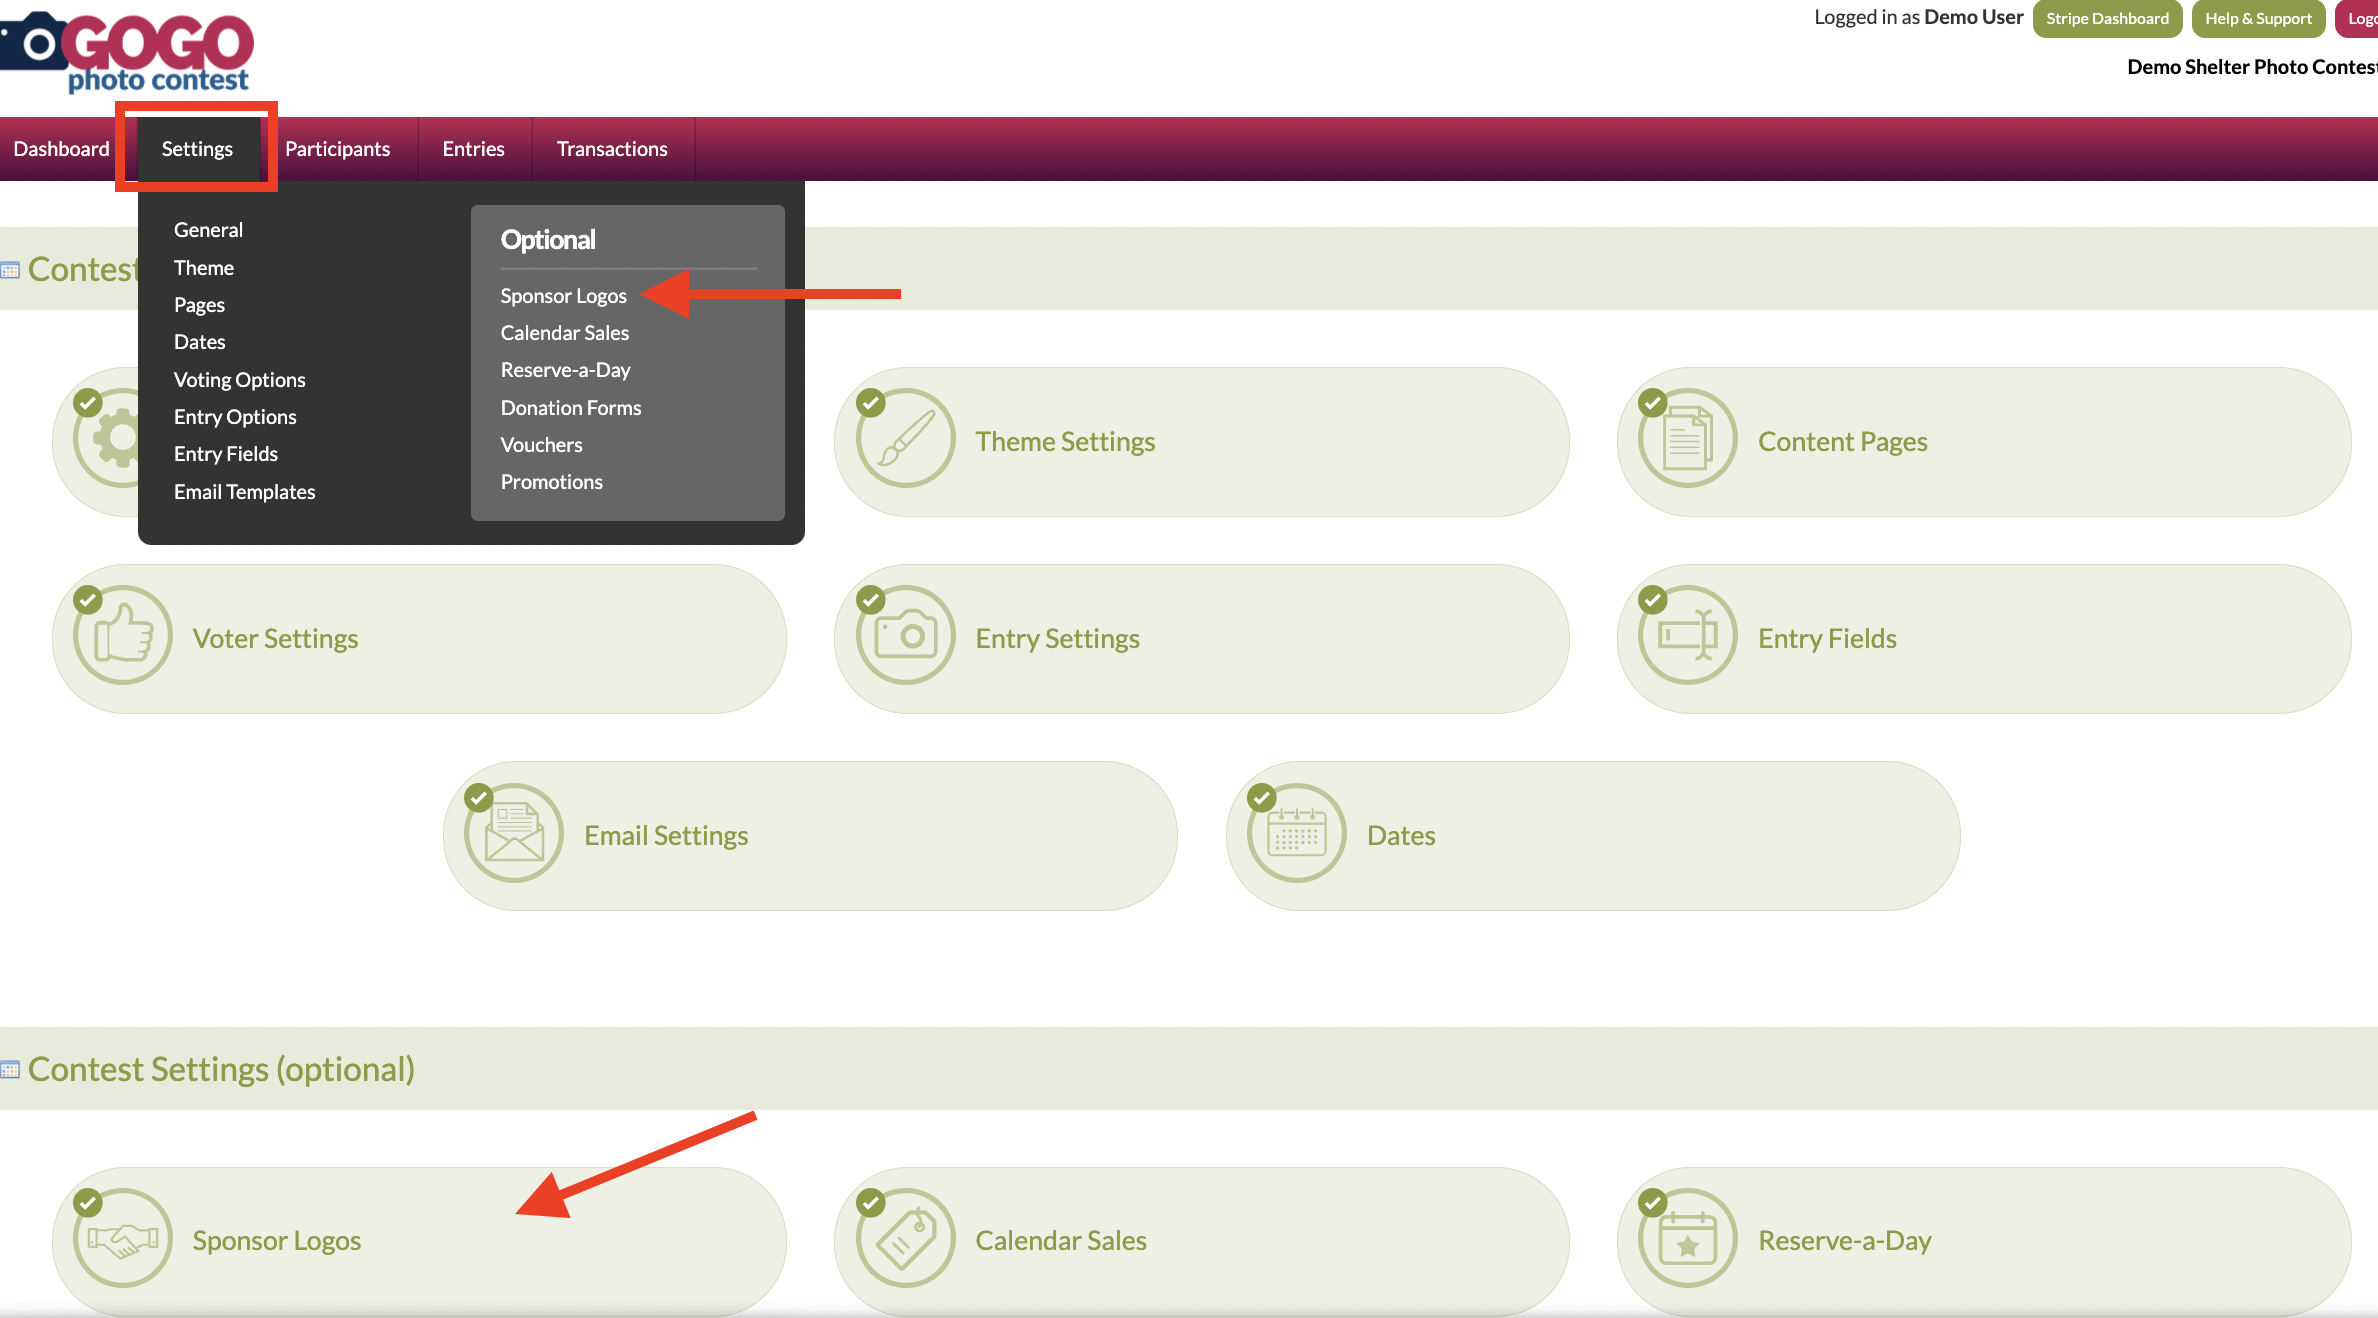Click the calendar Dates icon
Viewport: 2378px width, 1318px height.
click(x=1297, y=833)
